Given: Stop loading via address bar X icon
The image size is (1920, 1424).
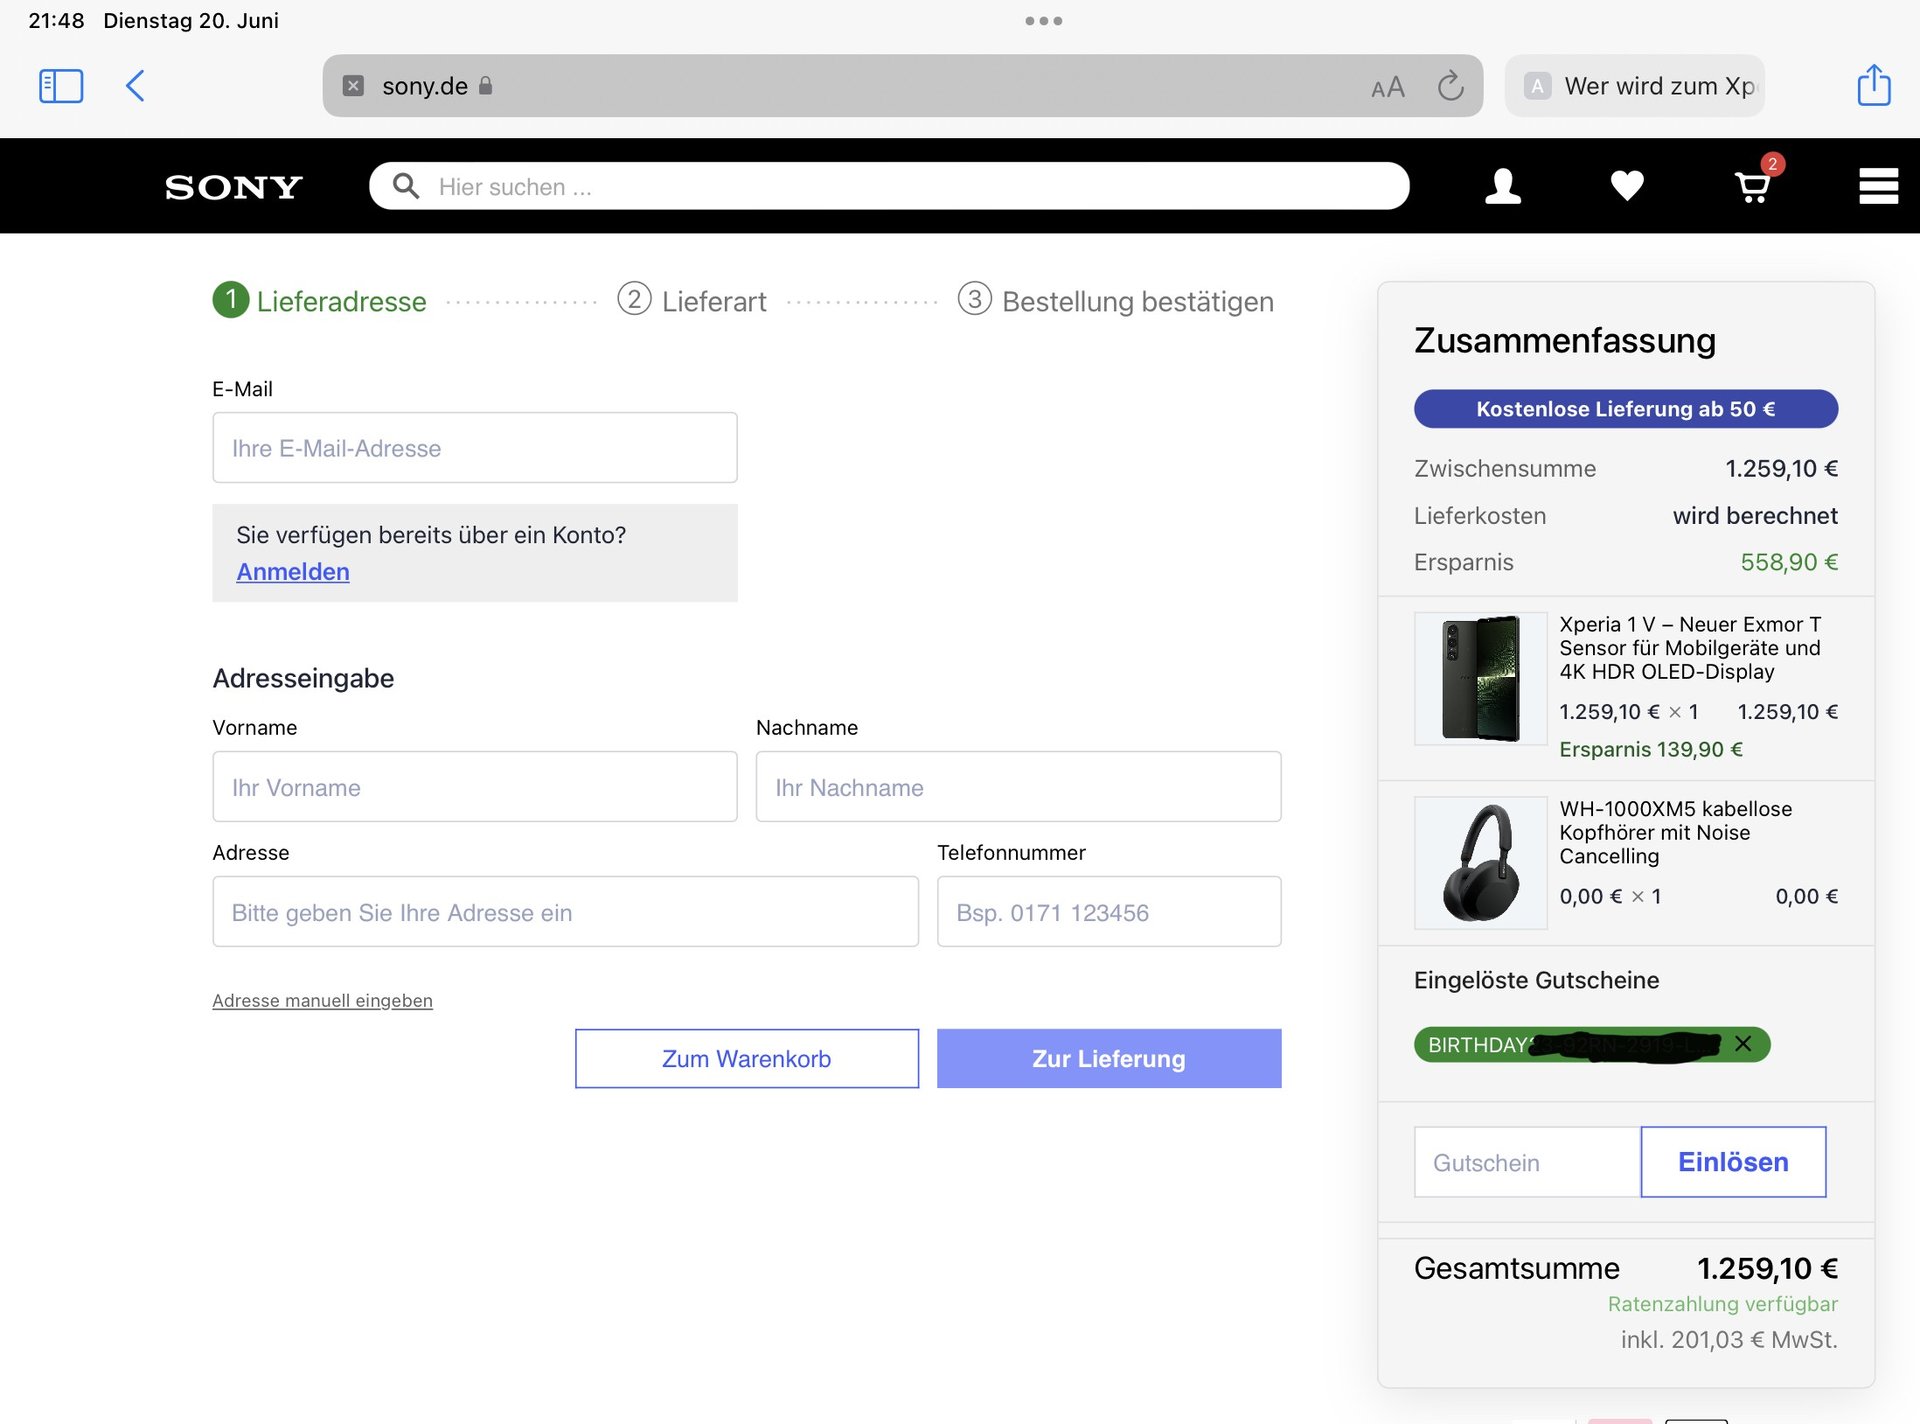Looking at the screenshot, I should coord(353,86).
